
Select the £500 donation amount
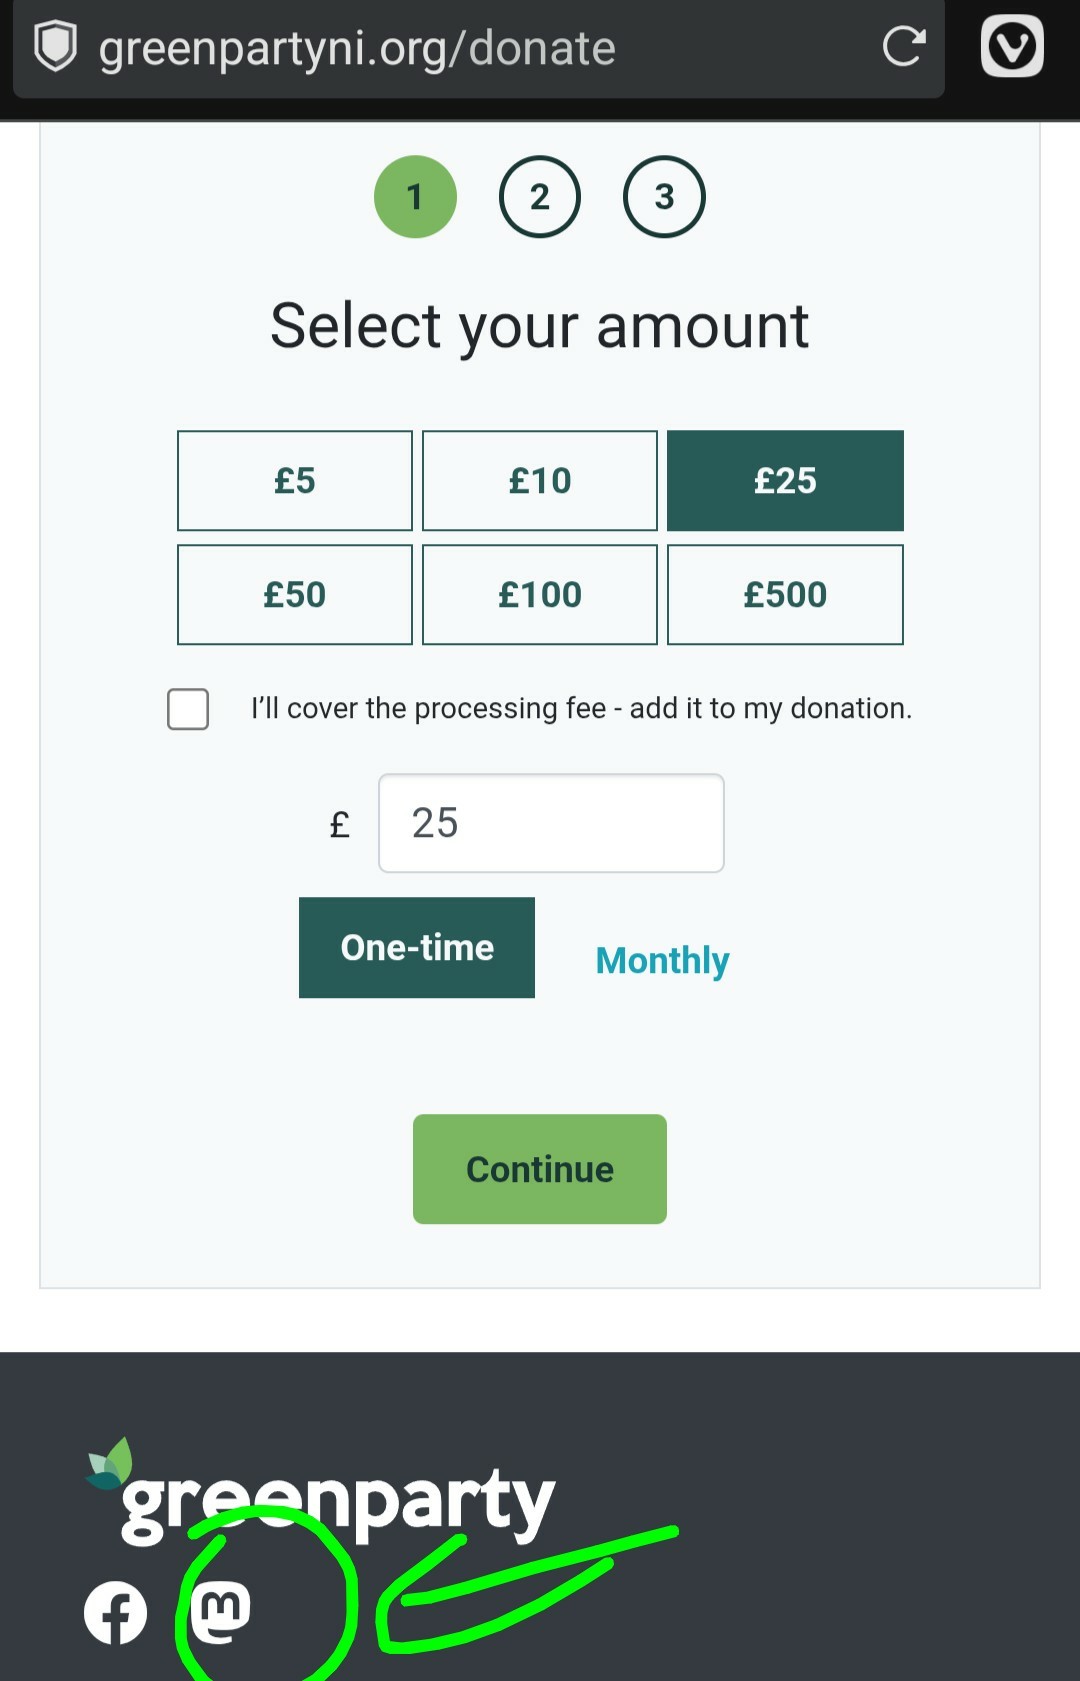pos(785,595)
